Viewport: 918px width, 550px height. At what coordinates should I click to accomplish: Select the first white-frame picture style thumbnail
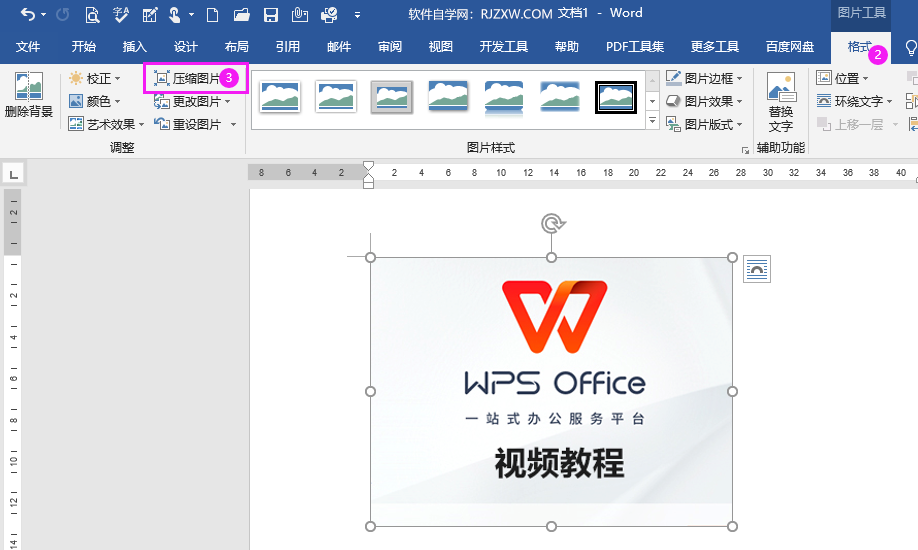280,97
